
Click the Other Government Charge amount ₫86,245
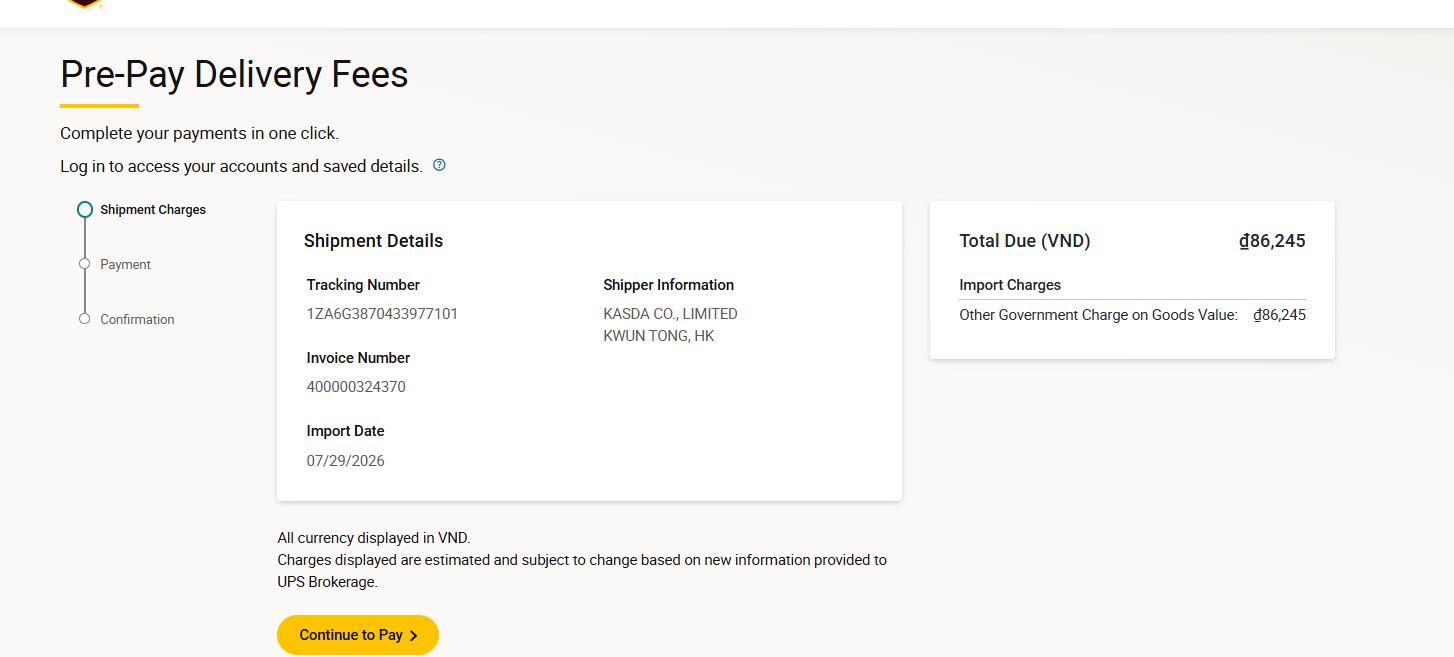point(1279,315)
